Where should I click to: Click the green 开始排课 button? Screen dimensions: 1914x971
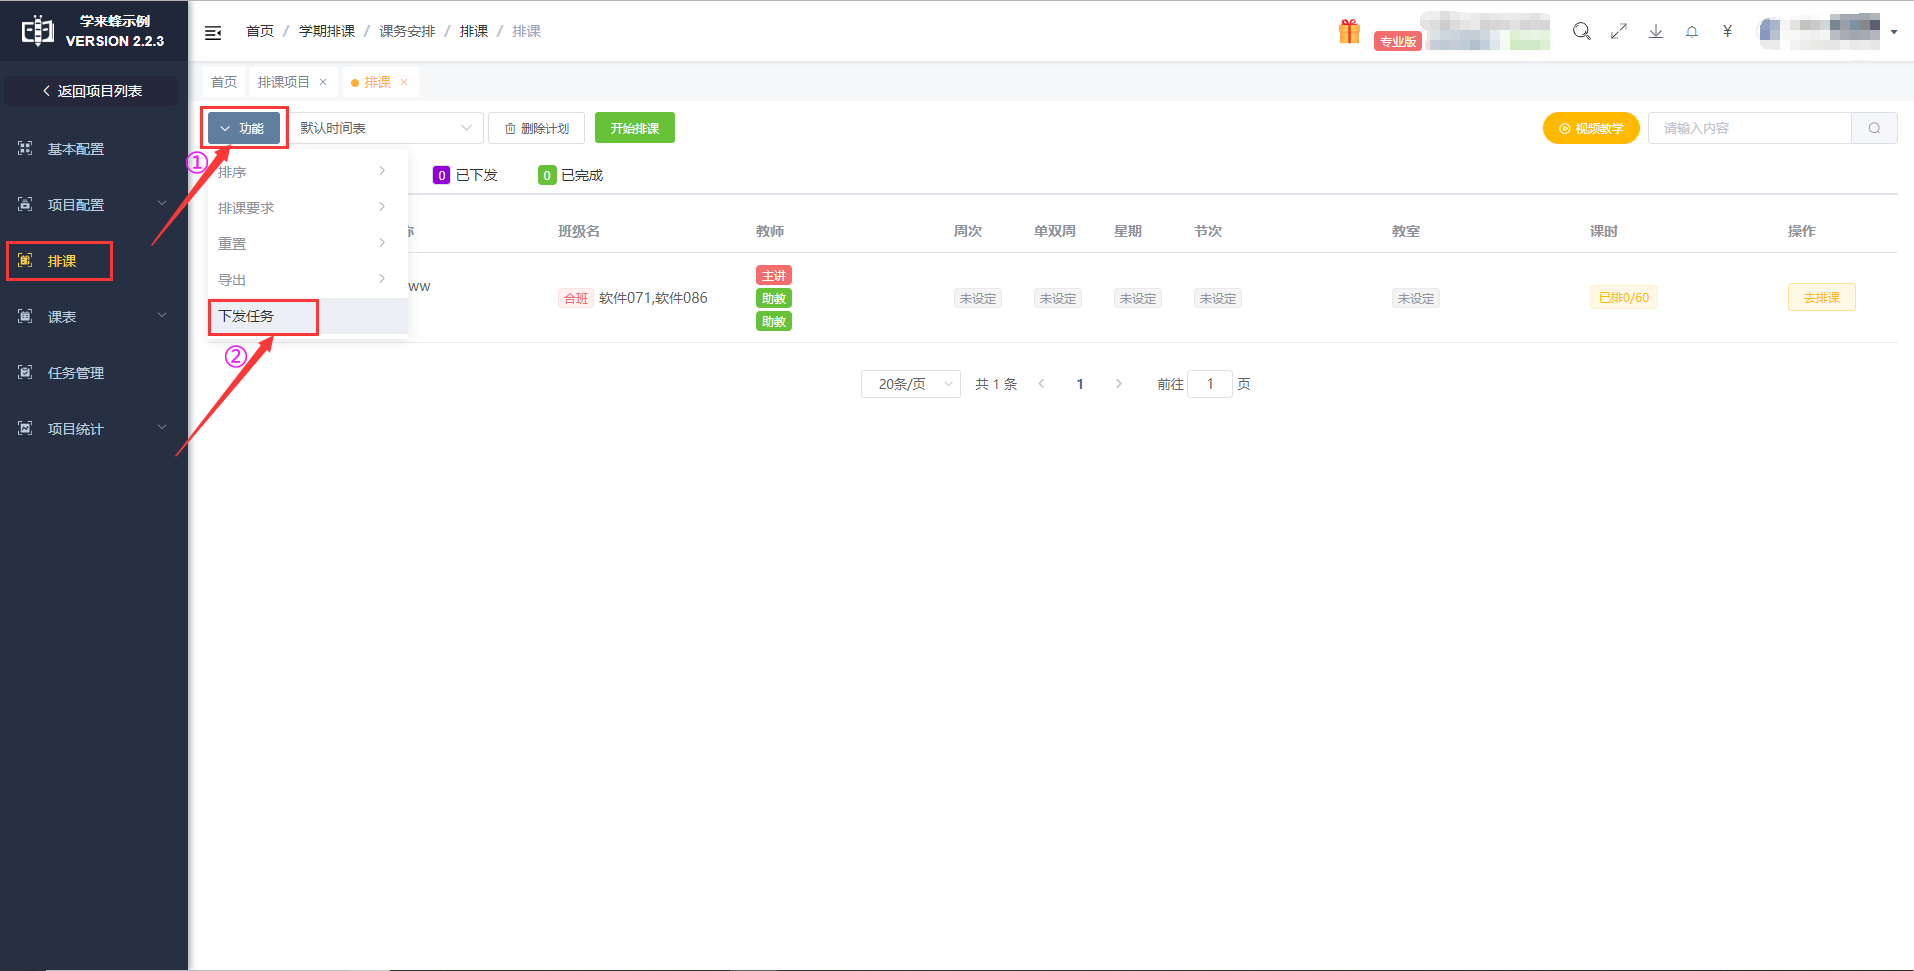pos(634,128)
